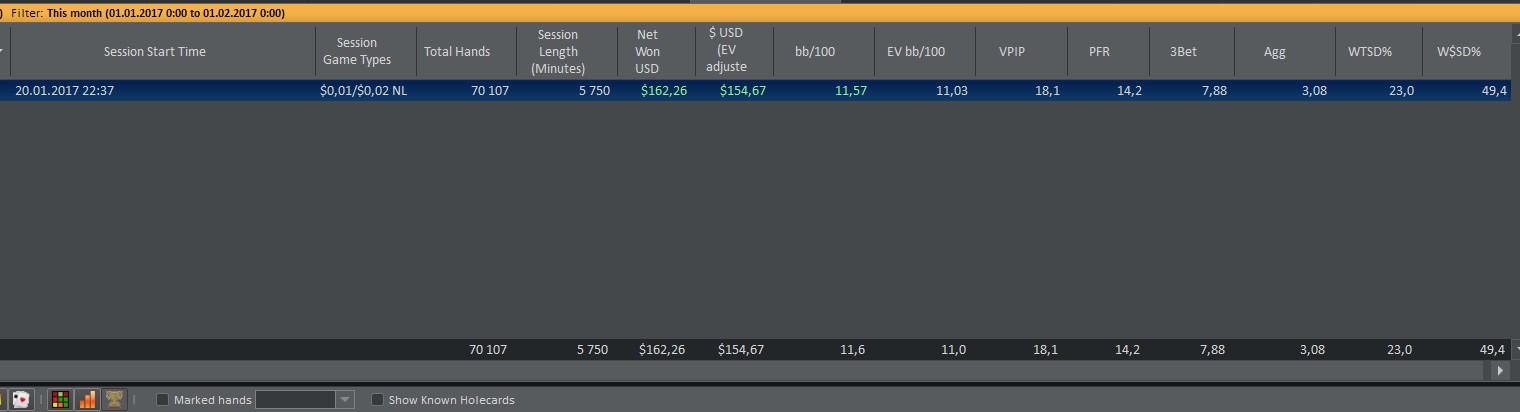The height and width of the screenshot is (412, 1520).
Task: Select the trophy icon in bottom toolbar
Action: tap(115, 399)
